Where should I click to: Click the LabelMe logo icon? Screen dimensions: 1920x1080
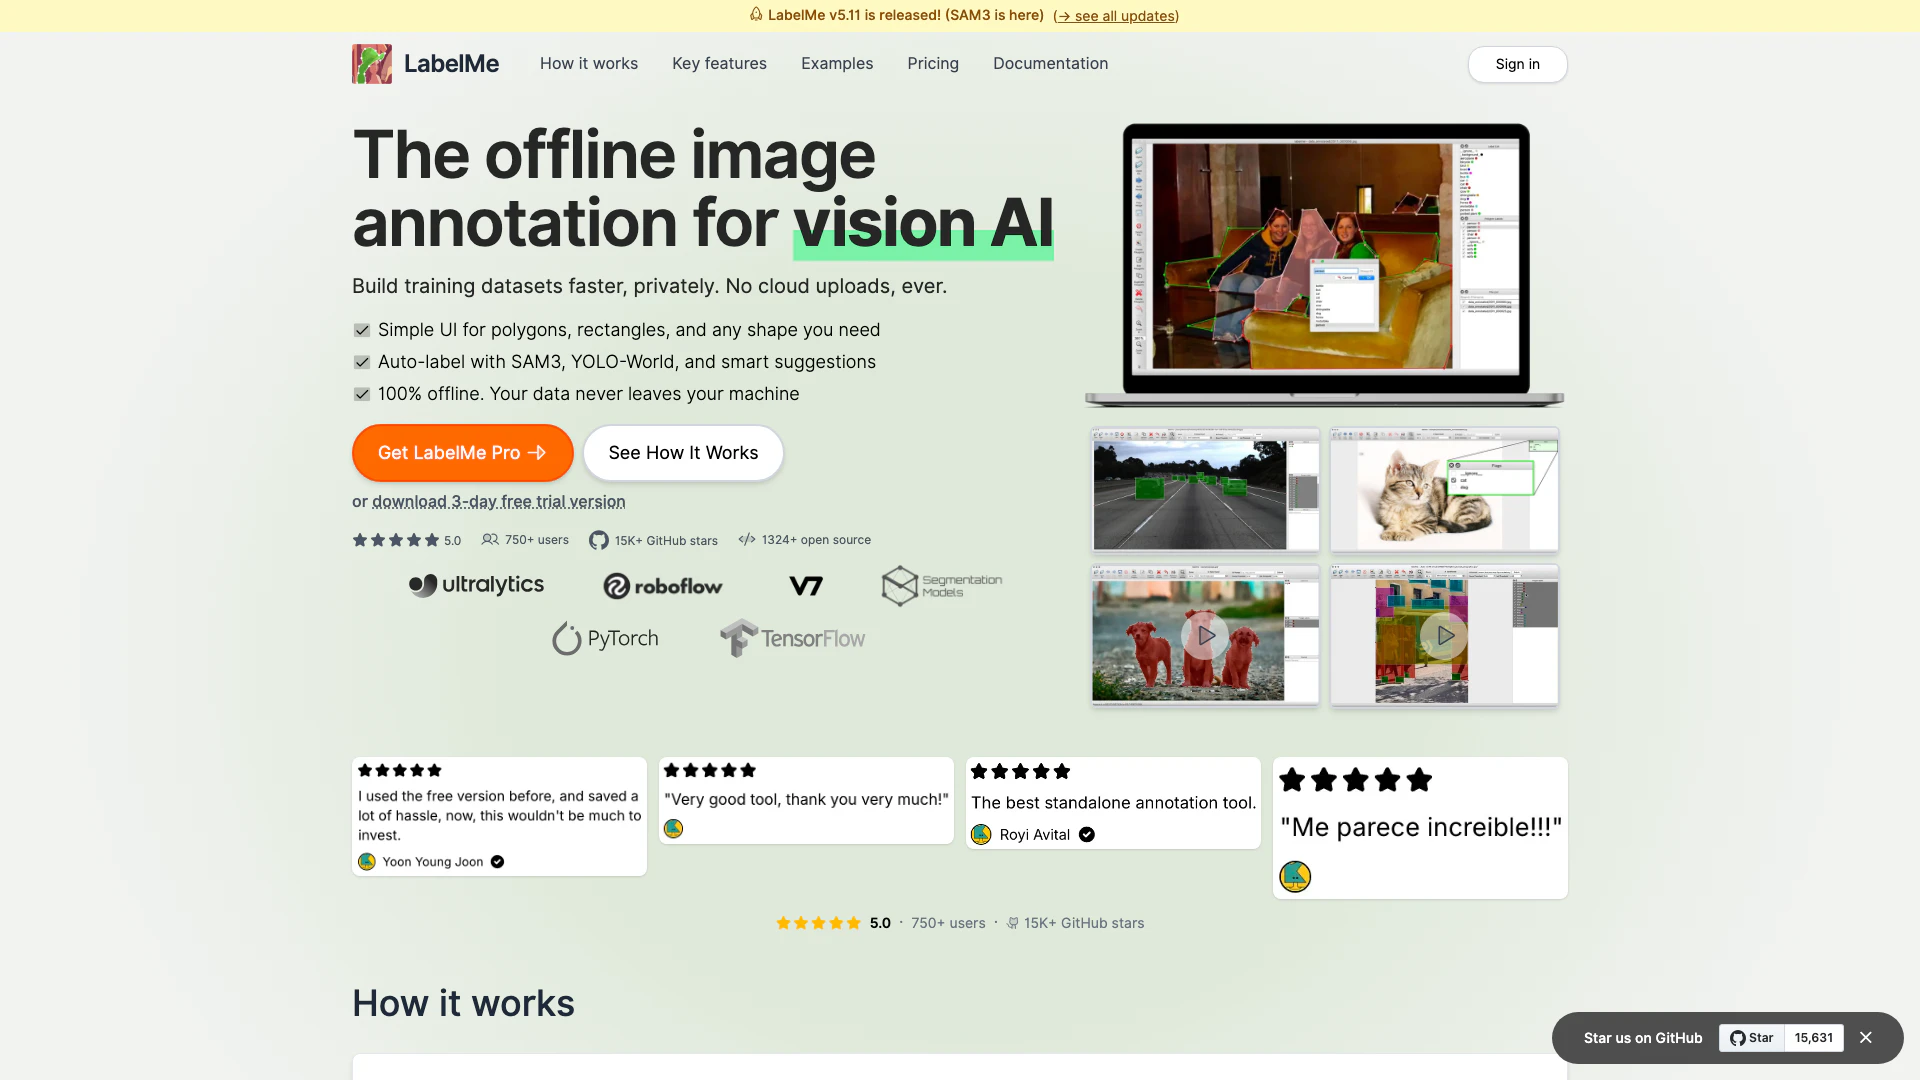tap(372, 64)
